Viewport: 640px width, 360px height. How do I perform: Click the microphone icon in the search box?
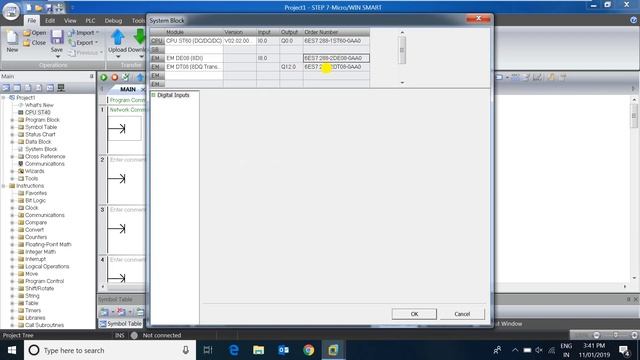point(186,350)
